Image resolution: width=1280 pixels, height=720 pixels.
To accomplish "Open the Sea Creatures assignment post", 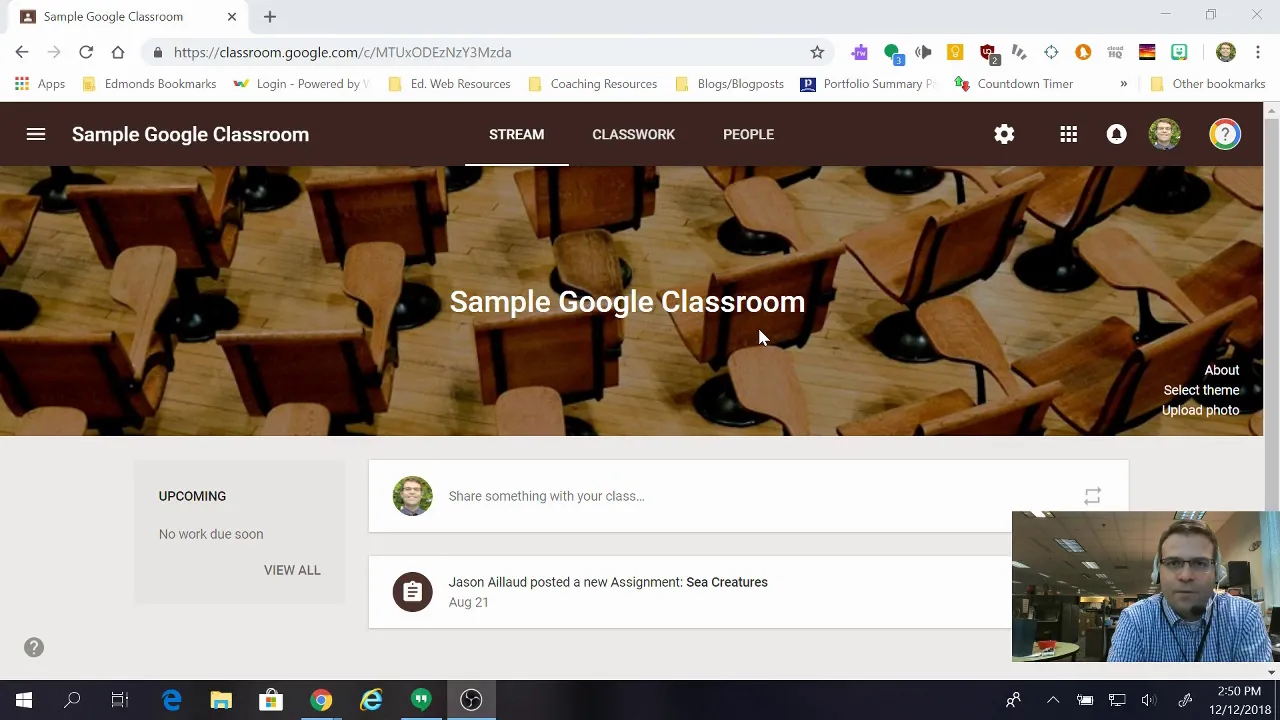I will [690, 592].
